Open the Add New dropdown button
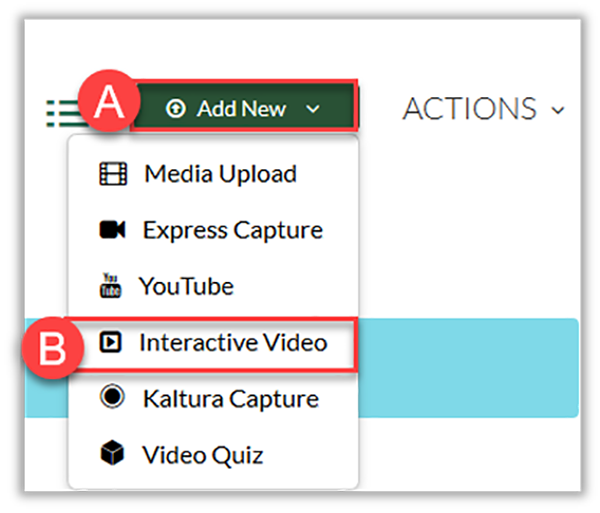The height and width of the screenshot is (513, 600). pos(243,108)
